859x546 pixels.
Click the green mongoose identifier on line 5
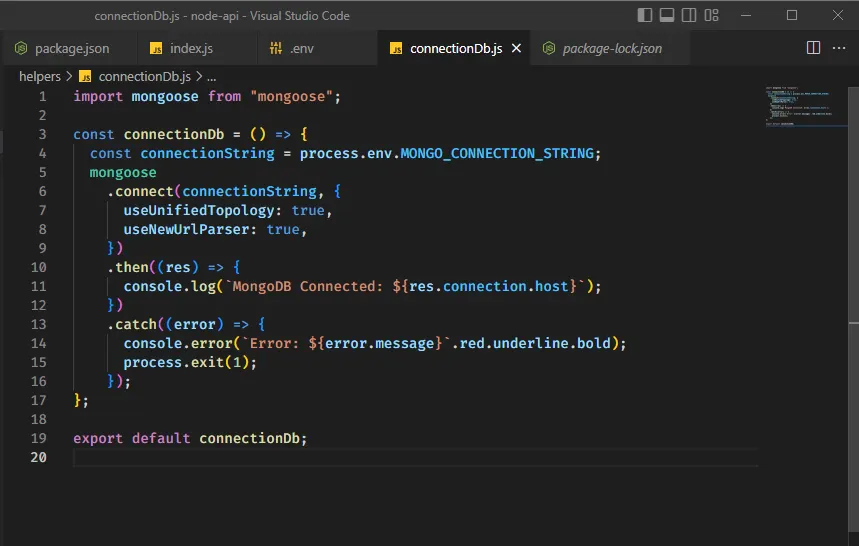(123, 173)
